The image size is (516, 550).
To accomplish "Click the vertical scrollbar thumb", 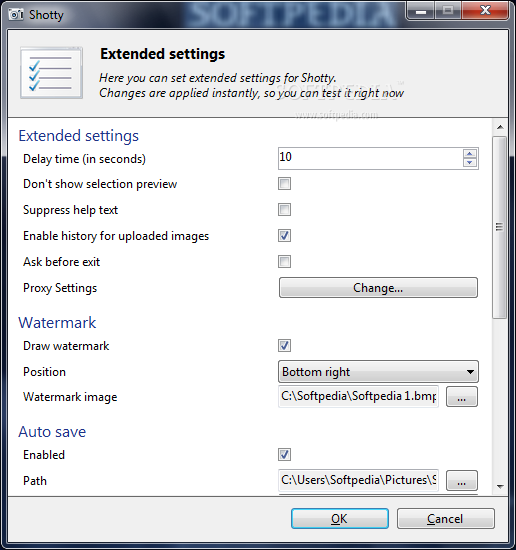I will click(500, 227).
